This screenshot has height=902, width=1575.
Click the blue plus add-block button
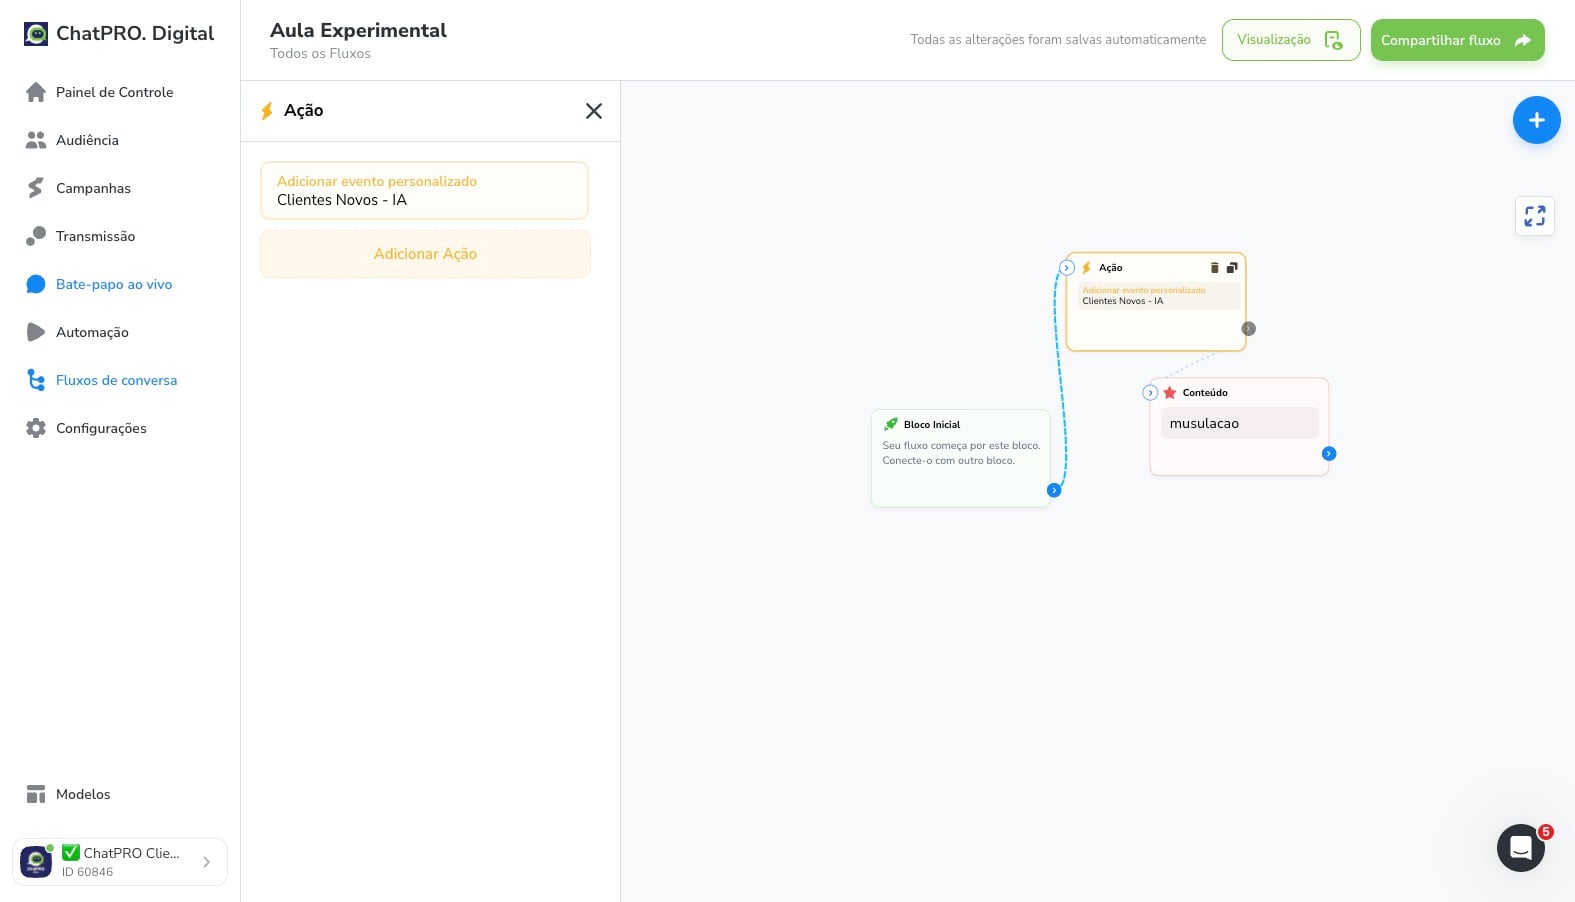(x=1536, y=120)
